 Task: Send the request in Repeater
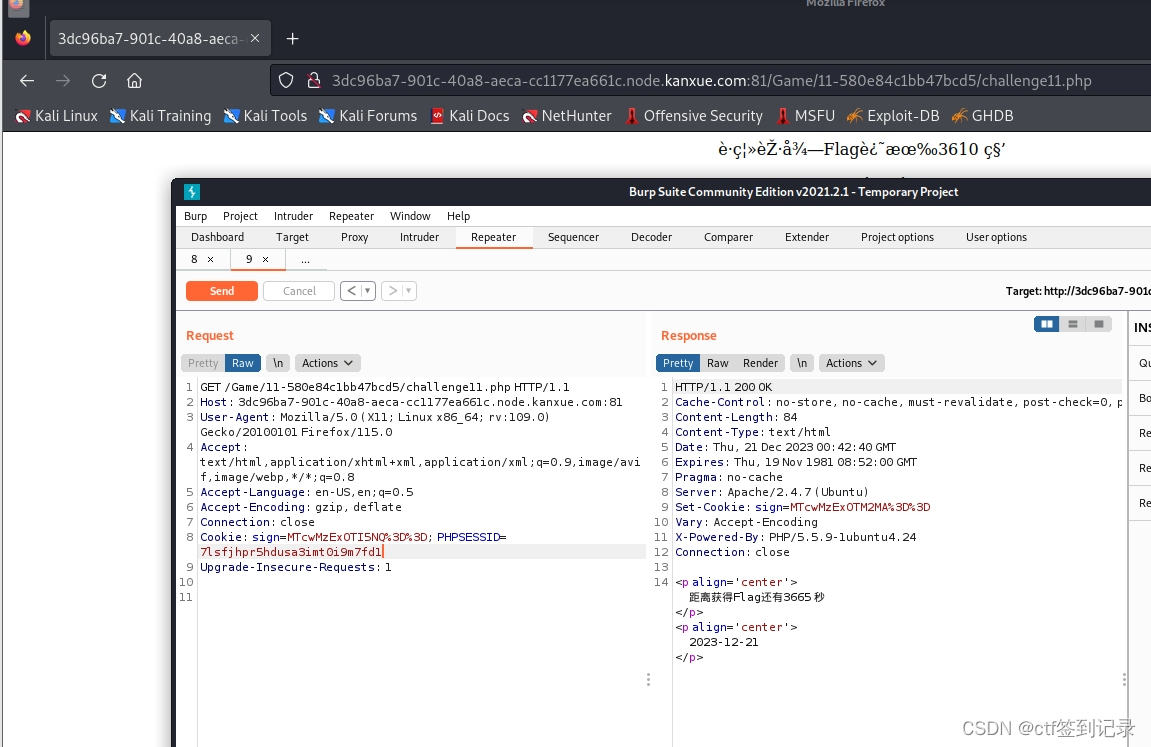pos(222,291)
